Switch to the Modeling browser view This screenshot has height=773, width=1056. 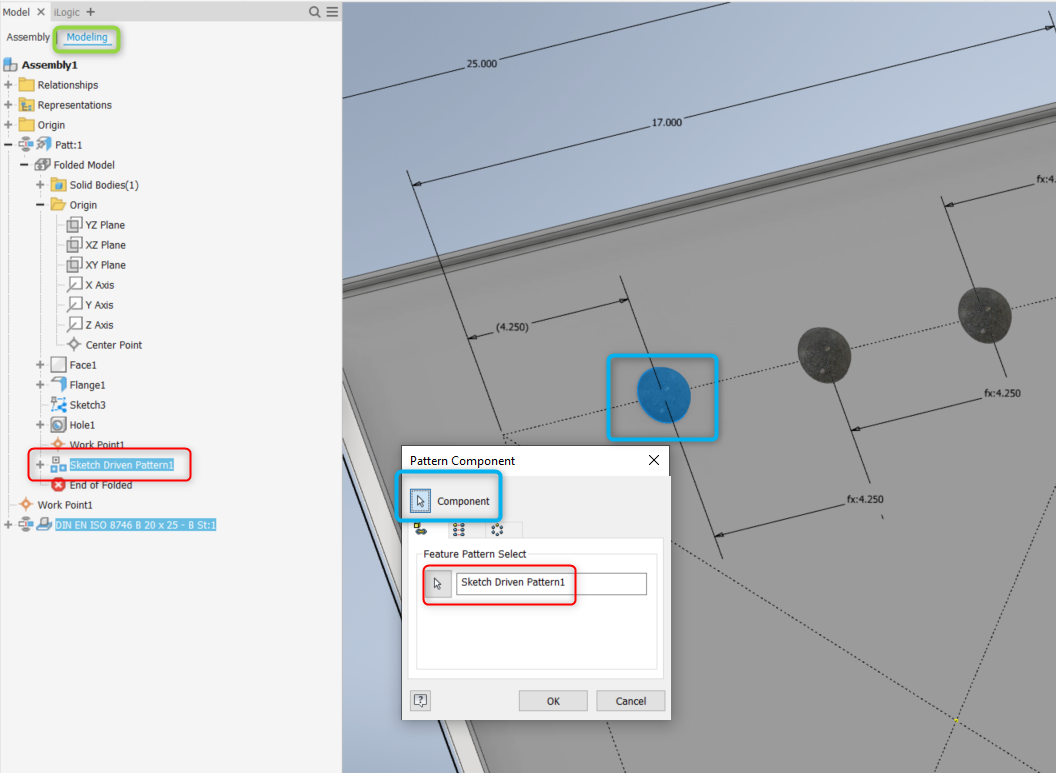[x=87, y=38]
